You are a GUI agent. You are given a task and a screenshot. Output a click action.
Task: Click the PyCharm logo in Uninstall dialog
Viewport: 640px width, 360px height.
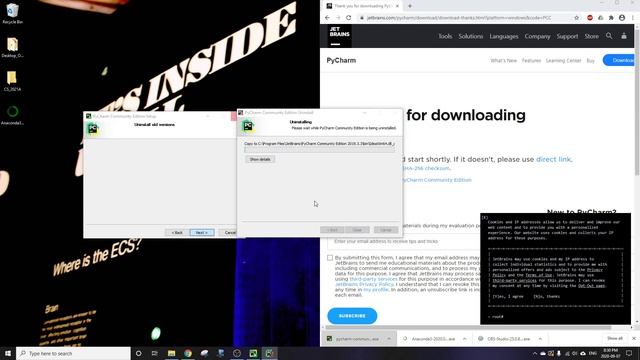248,126
